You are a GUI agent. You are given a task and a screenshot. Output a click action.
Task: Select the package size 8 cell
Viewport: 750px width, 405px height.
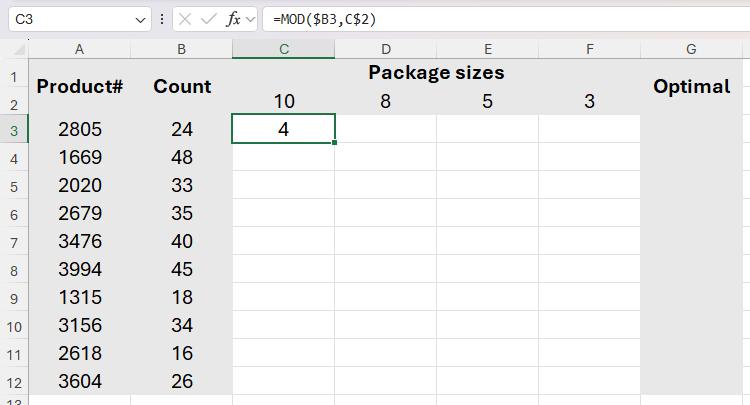tap(385, 101)
